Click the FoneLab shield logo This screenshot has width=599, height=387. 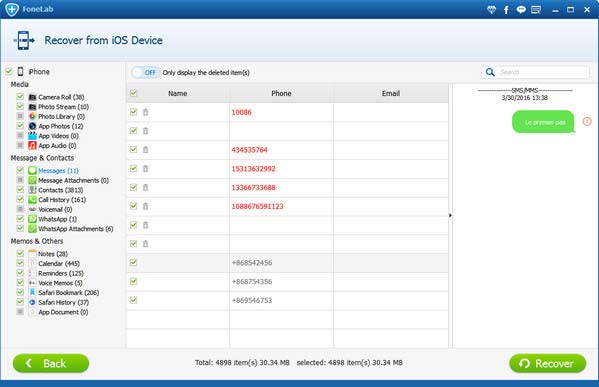[12, 9]
